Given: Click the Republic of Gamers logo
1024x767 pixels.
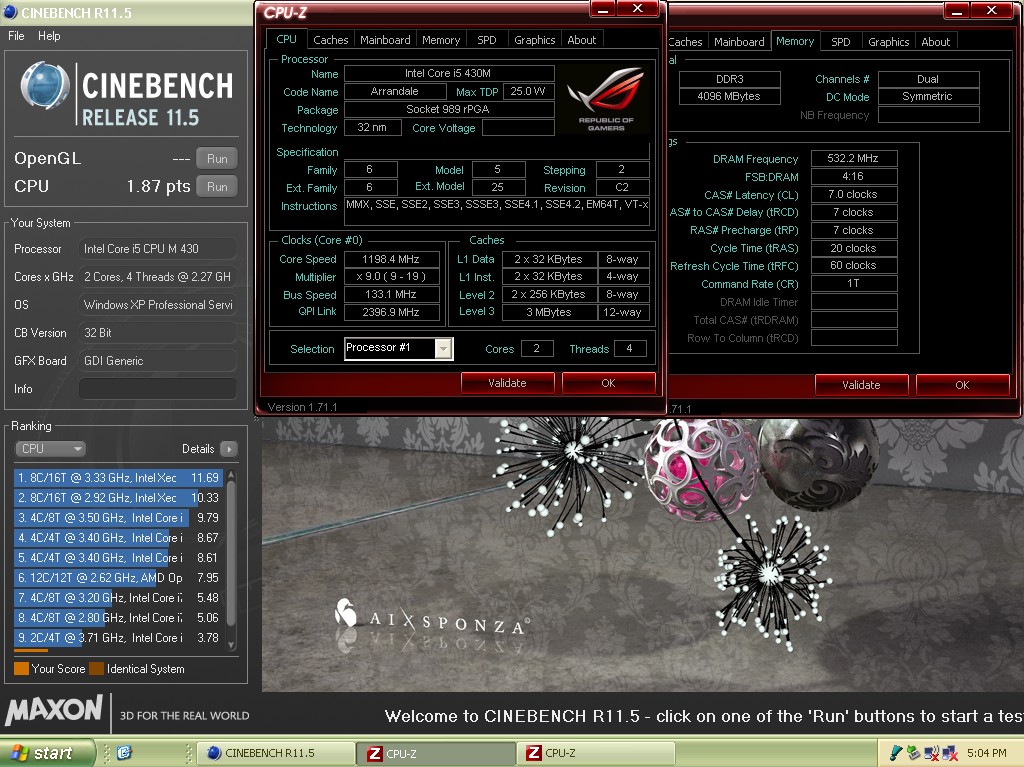Looking at the screenshot, I should (606, 98).
